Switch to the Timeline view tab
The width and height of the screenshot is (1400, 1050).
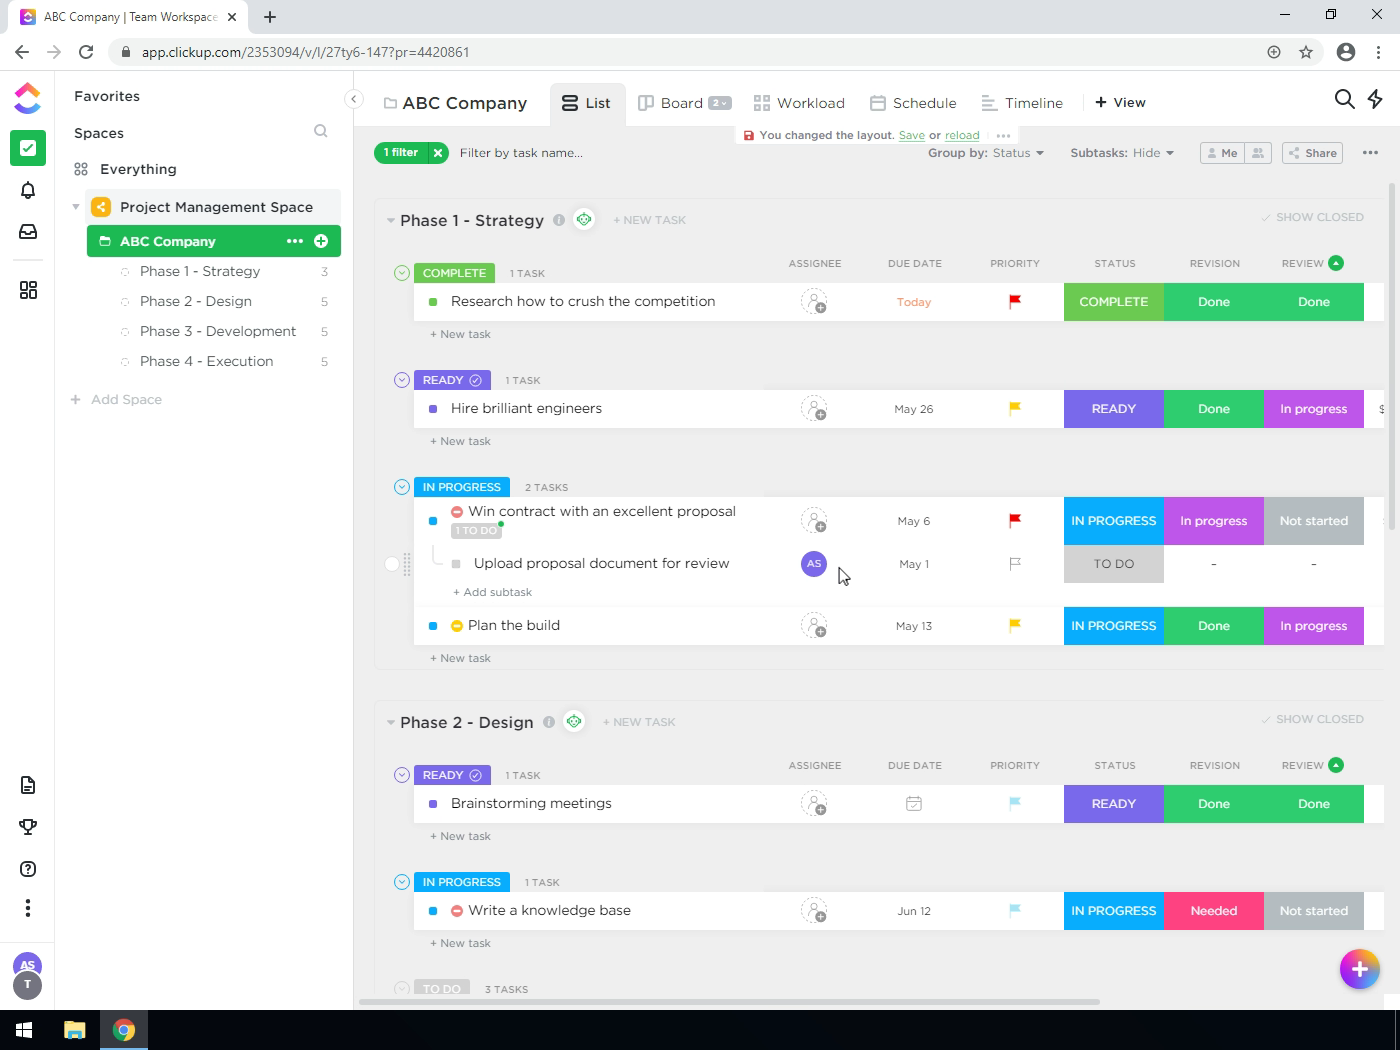point(1022,103)
